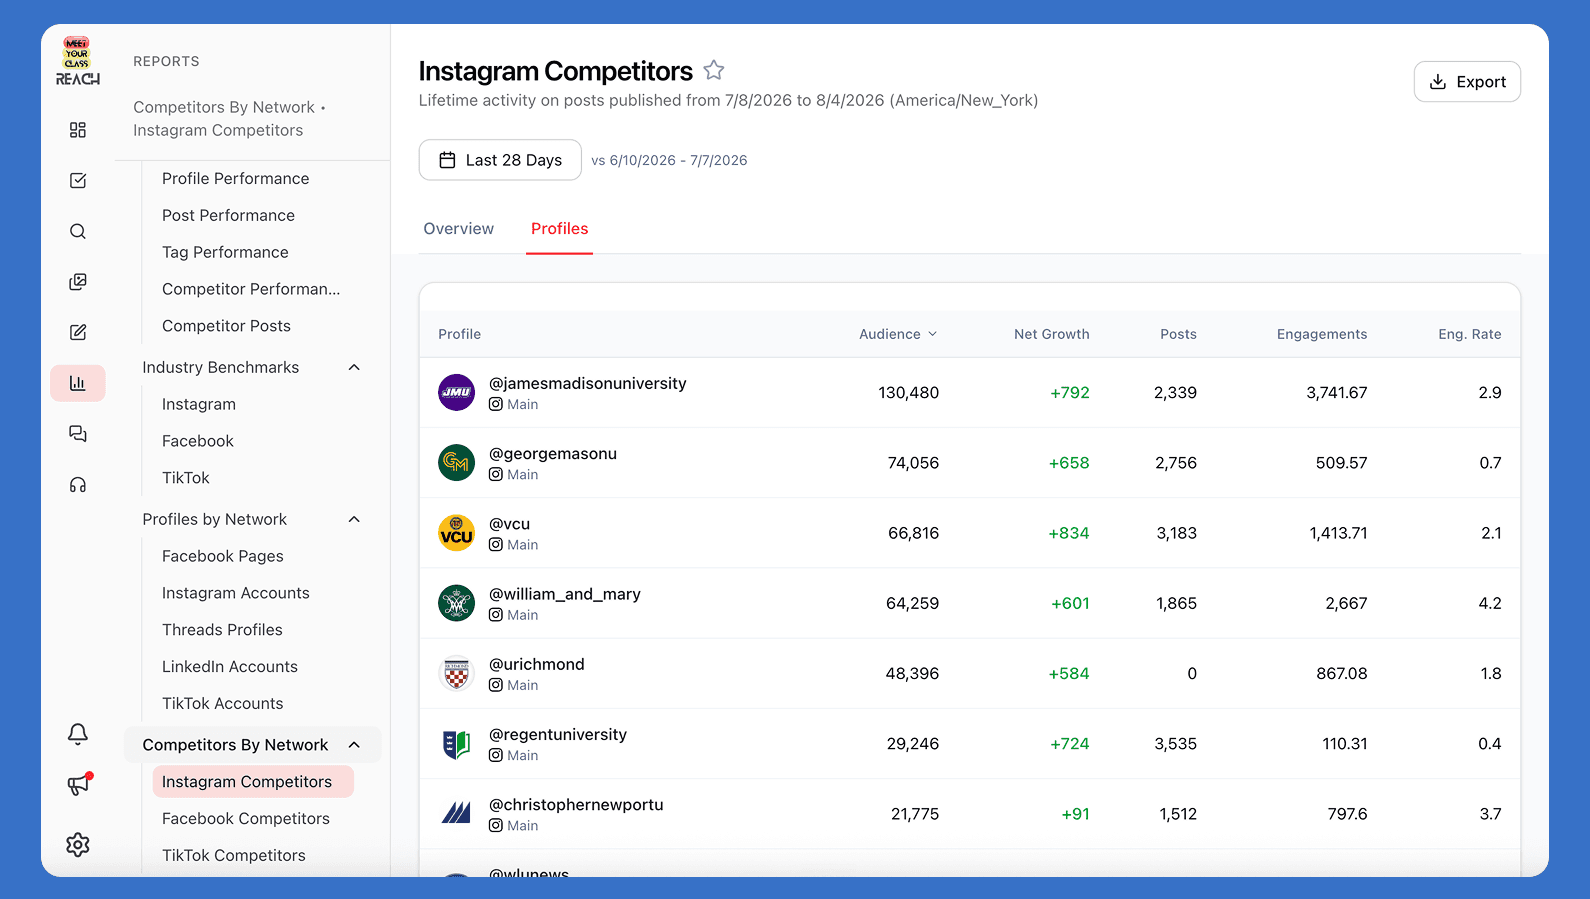The width and height of the screenshot is (1590, 899).
Task: Click the Instagram icon under @jamesmadisonuniversity
Action: pyautogui.click(x=496, y=404)
